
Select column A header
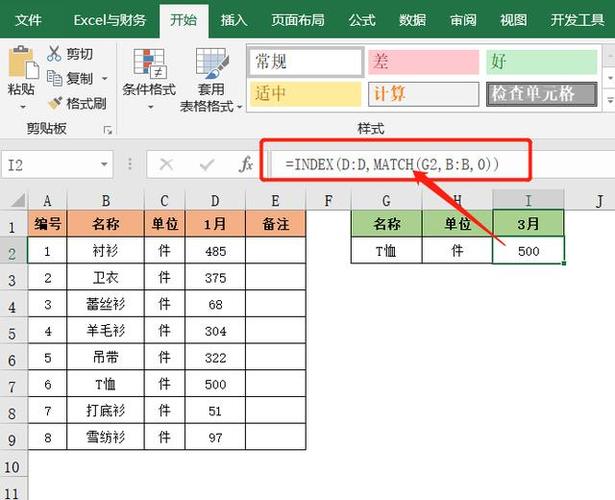47,200
